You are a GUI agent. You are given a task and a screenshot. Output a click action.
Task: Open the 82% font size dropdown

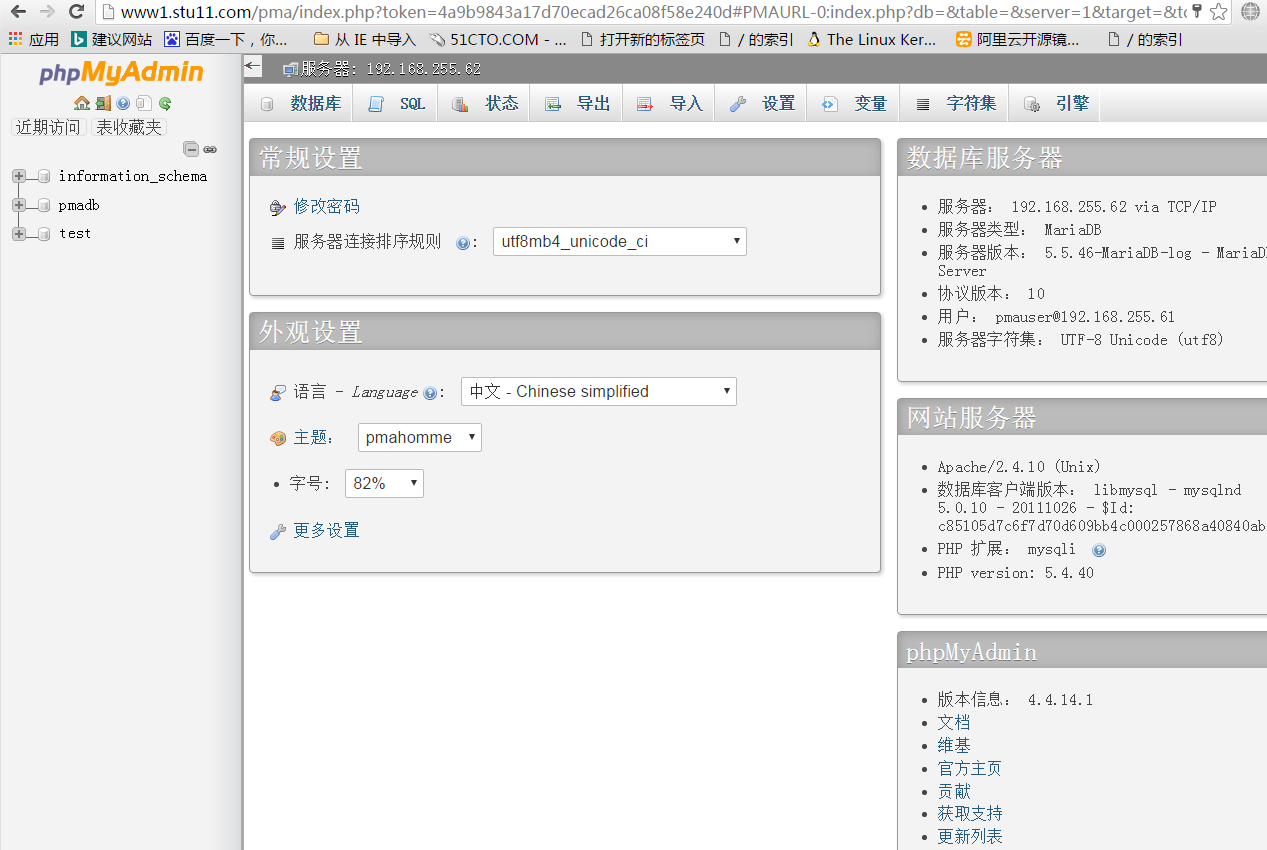[x=384, y=483]
